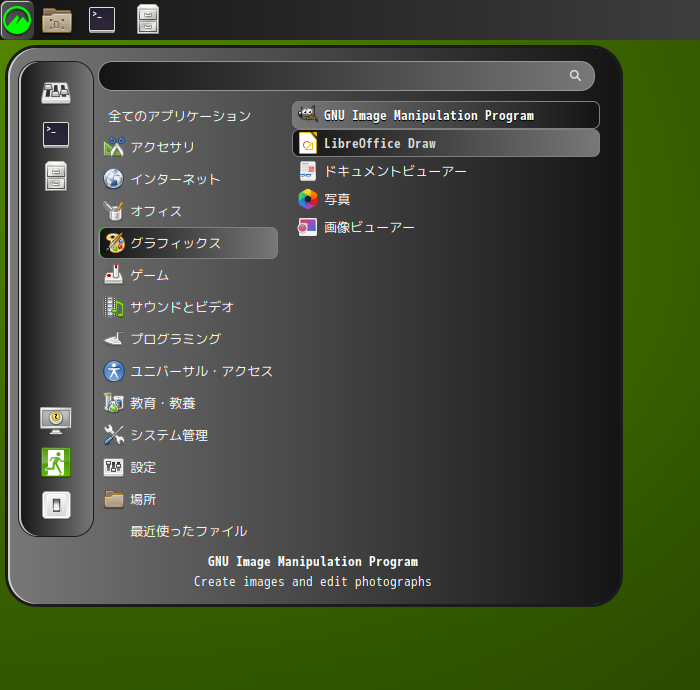This screenshot has height=690, width=700.
Task: Click the magnifier search icon
Action: point(575,76)
